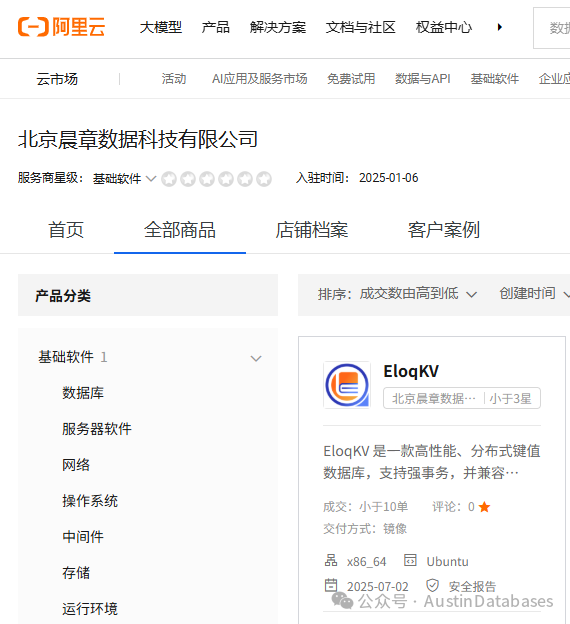Go to 云市场 home link
The height and width of the screenshot is (624, 570).
57,79
